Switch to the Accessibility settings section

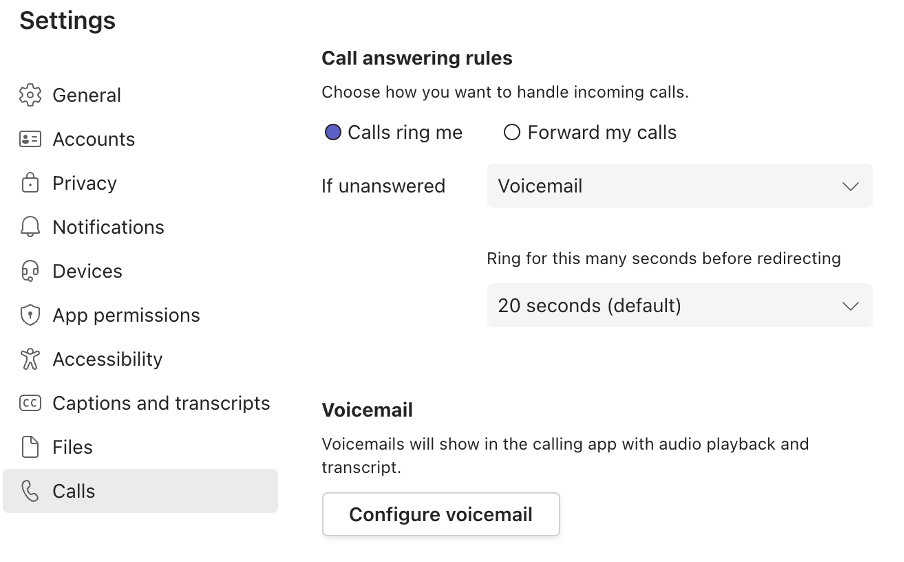(107, 359)
